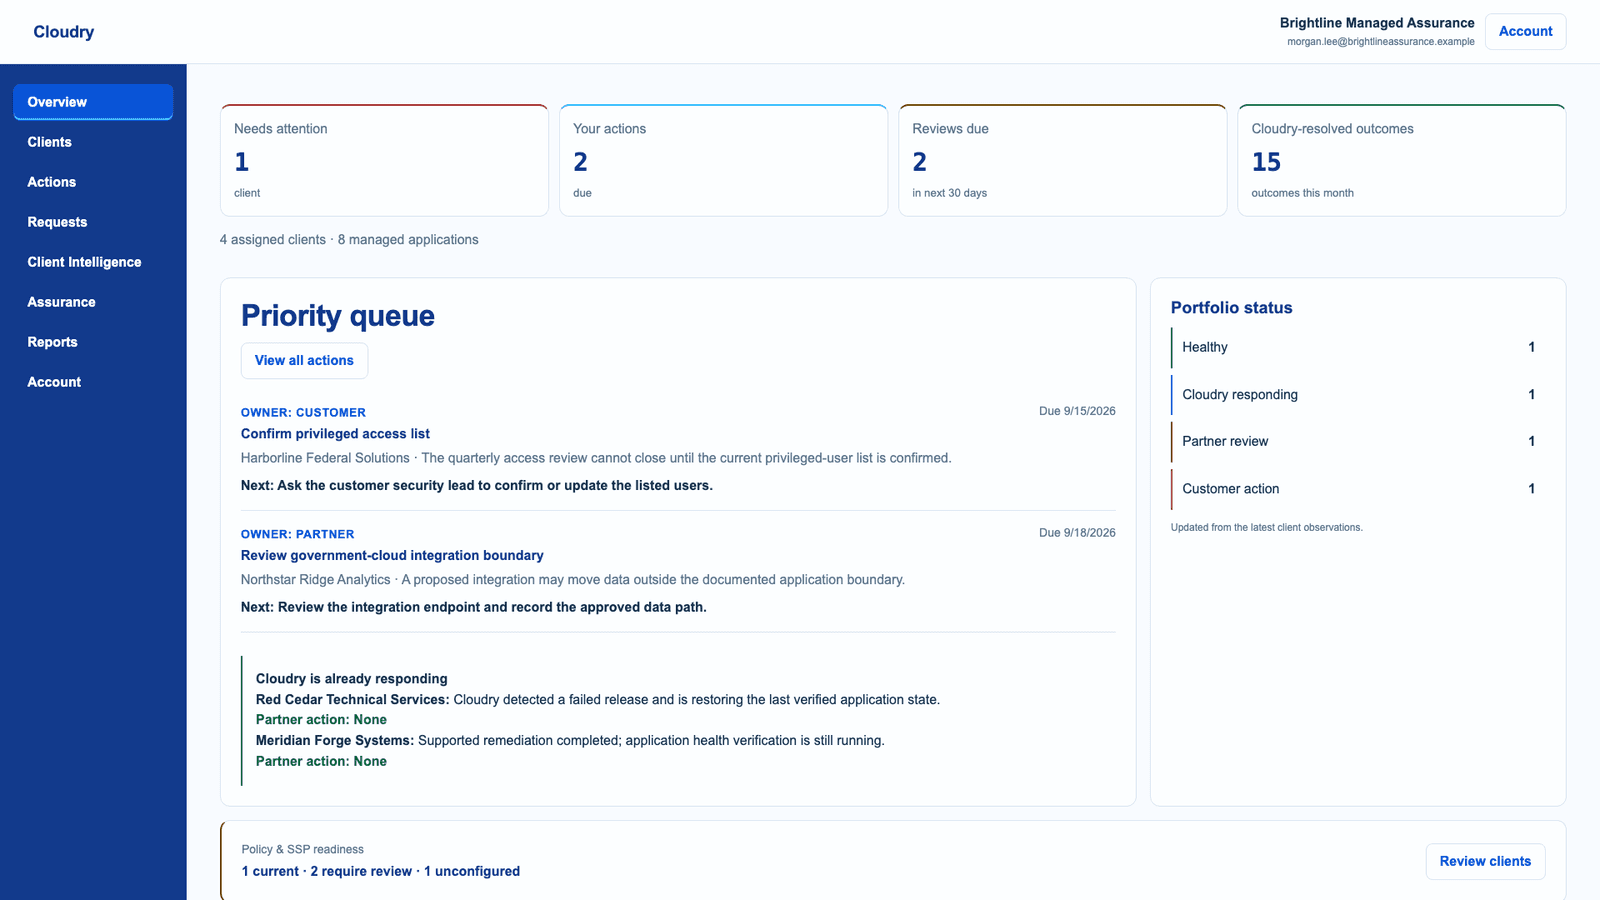Select the Healthy portfolio status row
Image resolution: width=1600 pixels, height=900 pixels.
[1358, 347]
